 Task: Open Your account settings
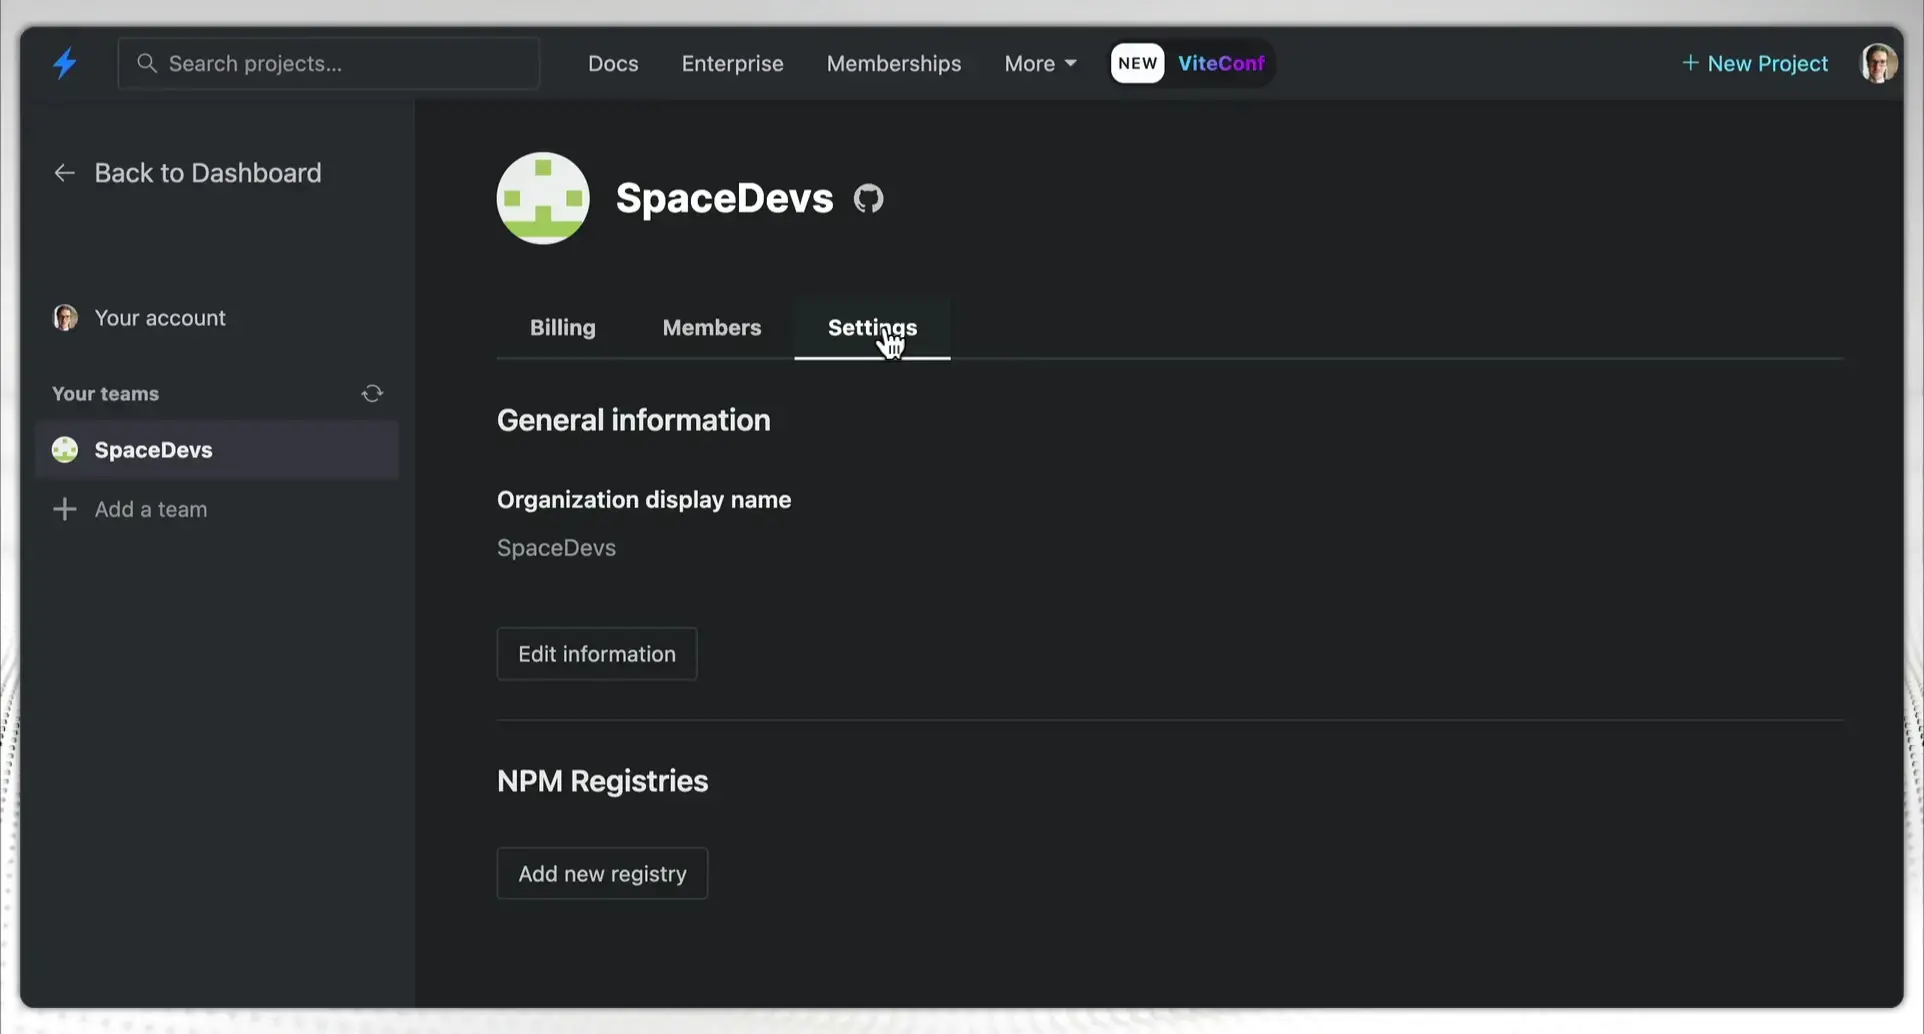pyautogui.click(x=160, y=318)
